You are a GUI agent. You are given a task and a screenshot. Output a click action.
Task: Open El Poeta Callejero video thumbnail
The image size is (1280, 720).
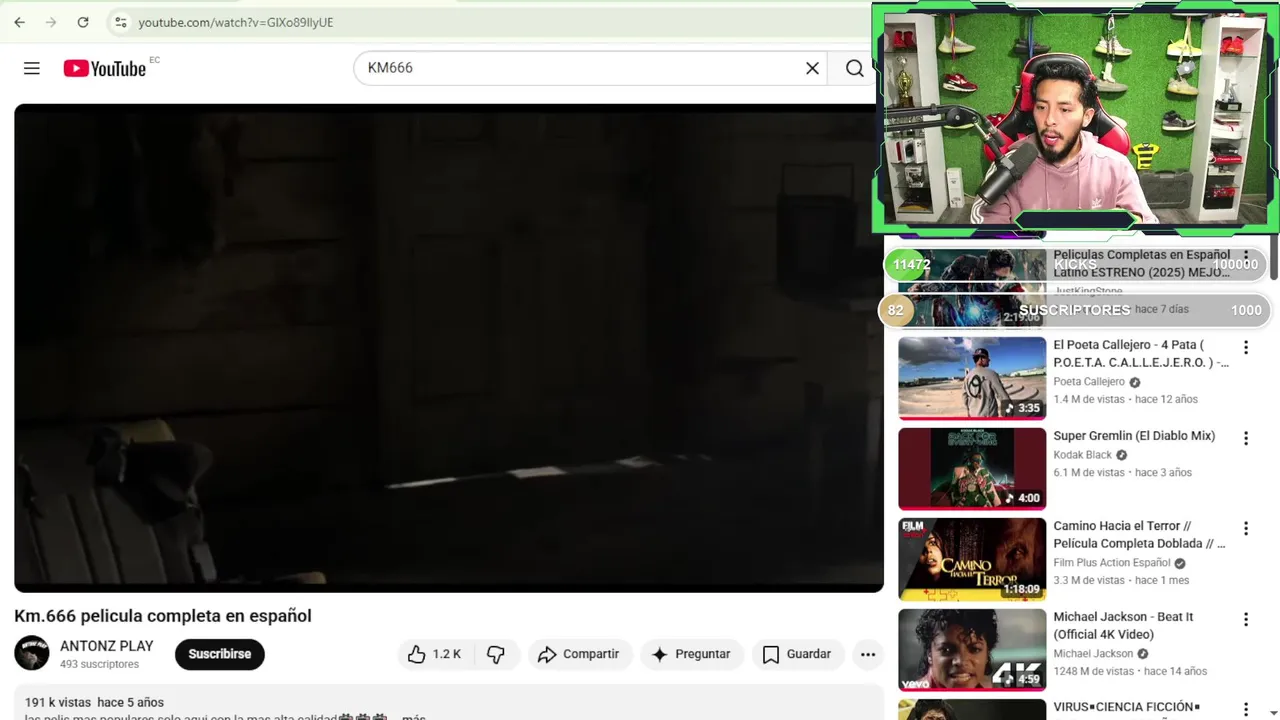click(x=972, y=378)
